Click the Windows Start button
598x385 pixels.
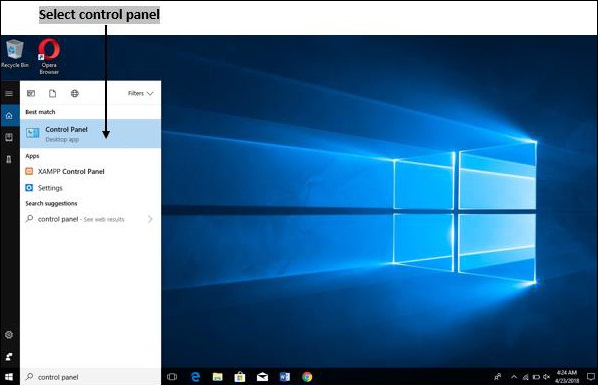coord(9,377)
